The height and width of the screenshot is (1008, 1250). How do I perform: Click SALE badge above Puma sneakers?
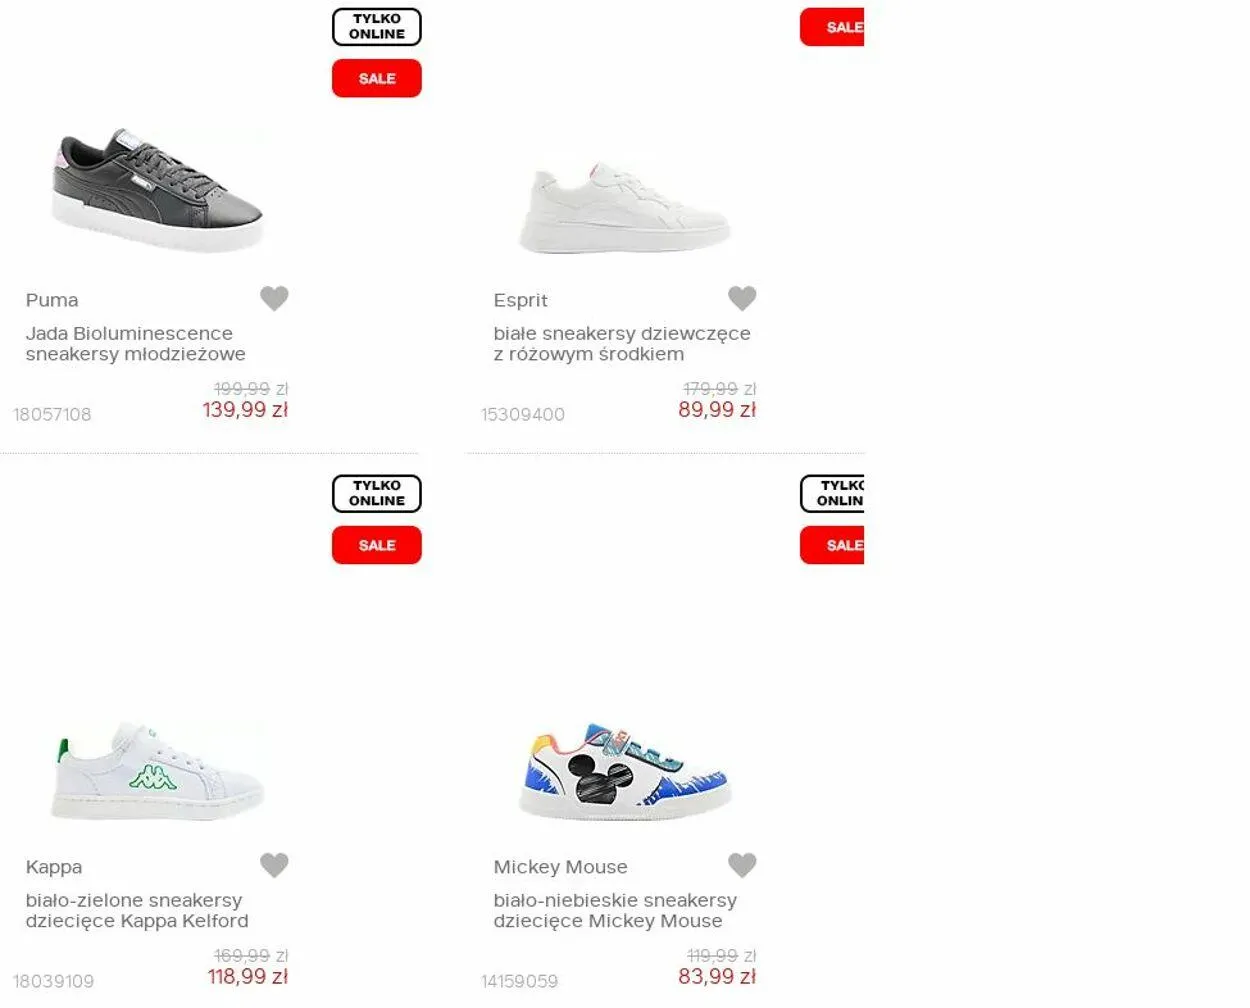[x=377, y=78]
